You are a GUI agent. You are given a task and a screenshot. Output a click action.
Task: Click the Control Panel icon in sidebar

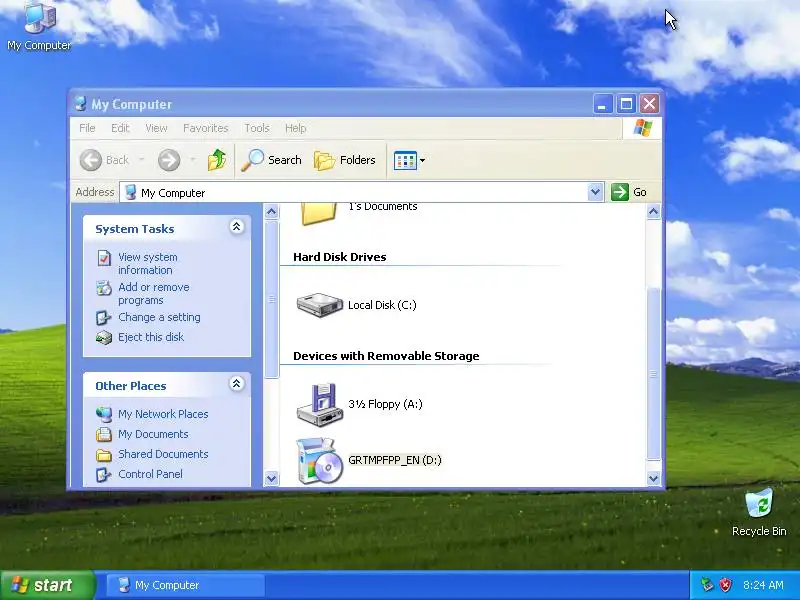tap(104, 474)
